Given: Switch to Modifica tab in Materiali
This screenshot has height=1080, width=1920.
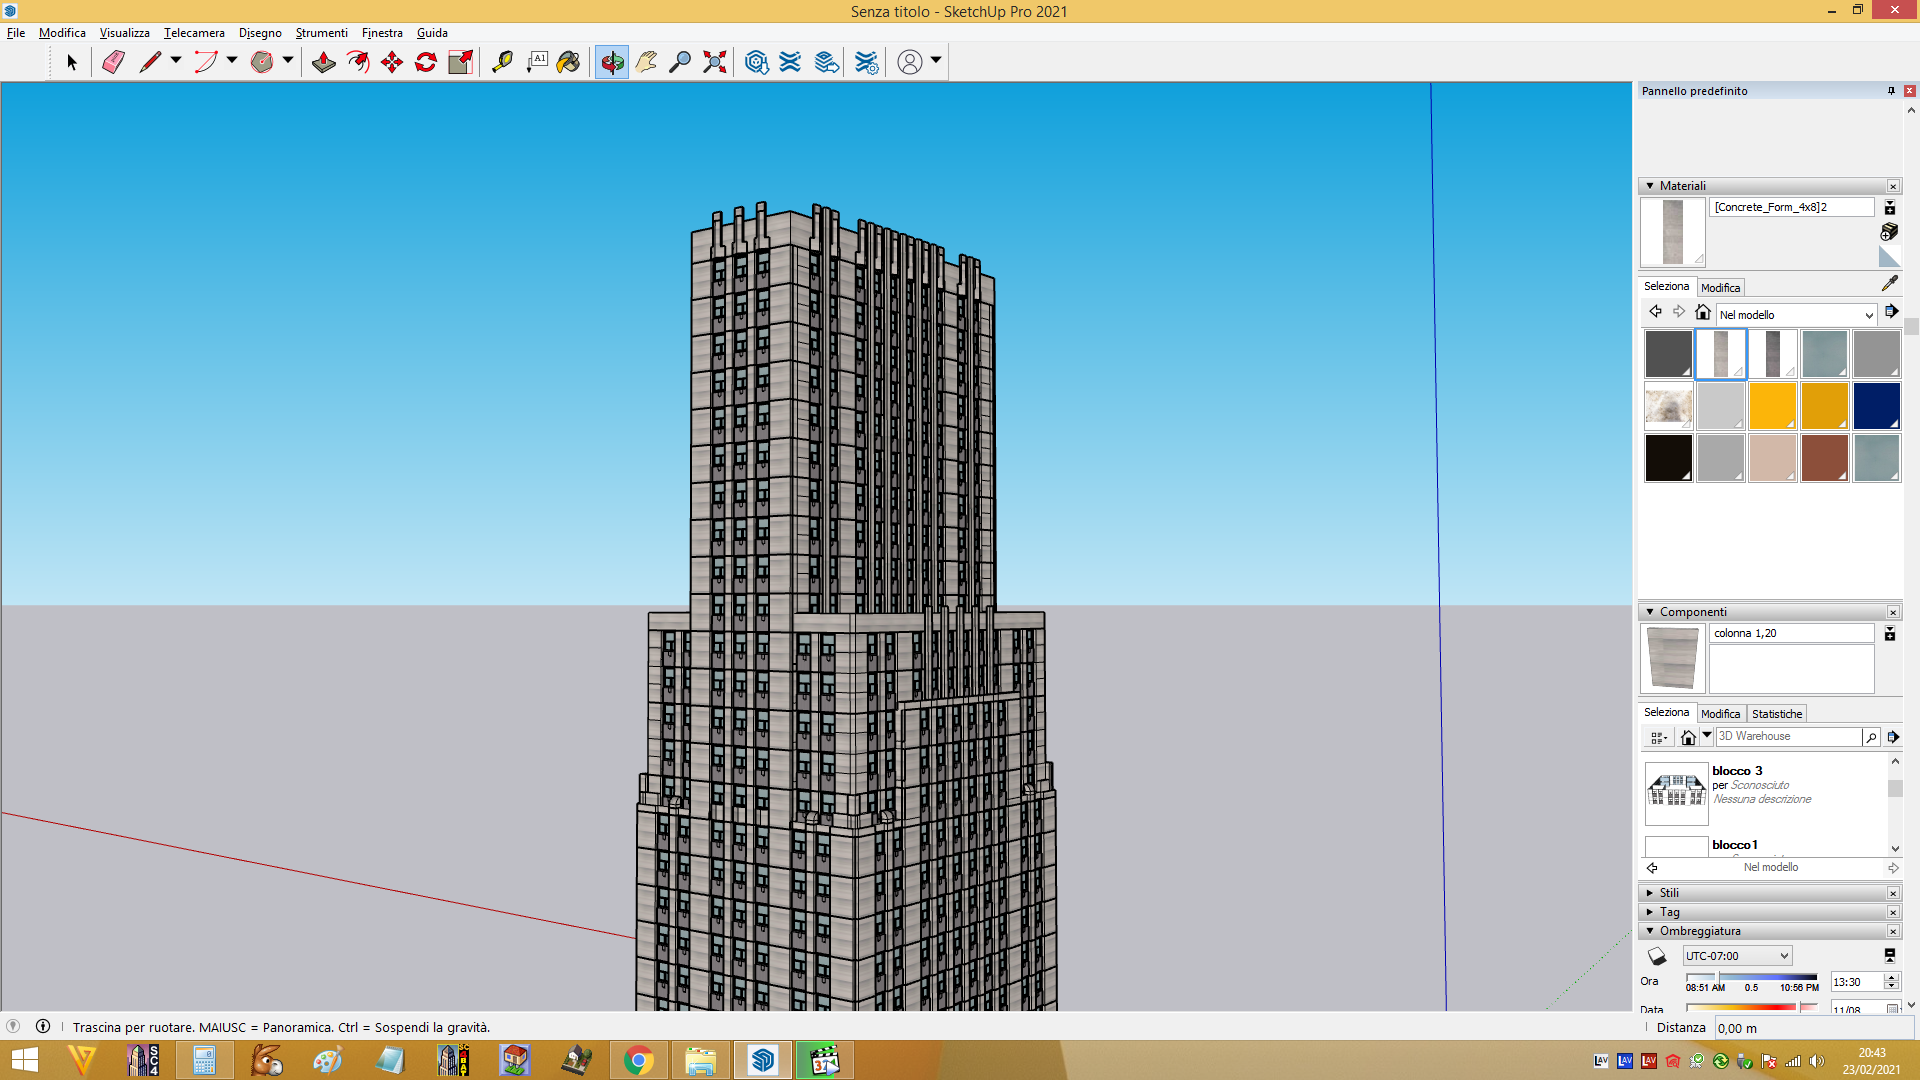Looking at the screenshot, I should coord(1720,288).
